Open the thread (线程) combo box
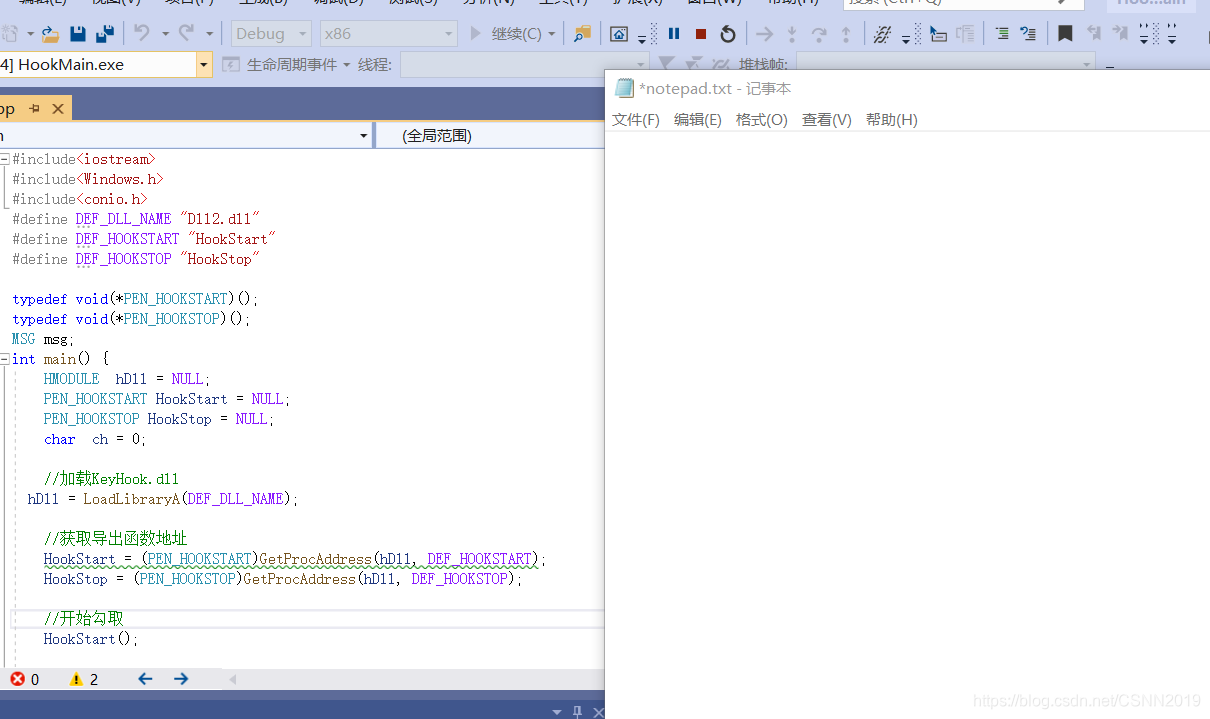Viewport: 1210px width, 719px height. pyautogui.click(x=525, y=65)
